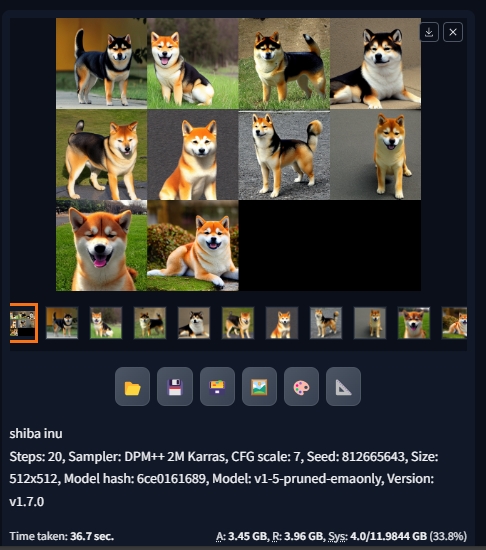Select the standing shiba on asphalt thumbnail
This screenshot has width=486, height=550.
(x=326, y=323)
